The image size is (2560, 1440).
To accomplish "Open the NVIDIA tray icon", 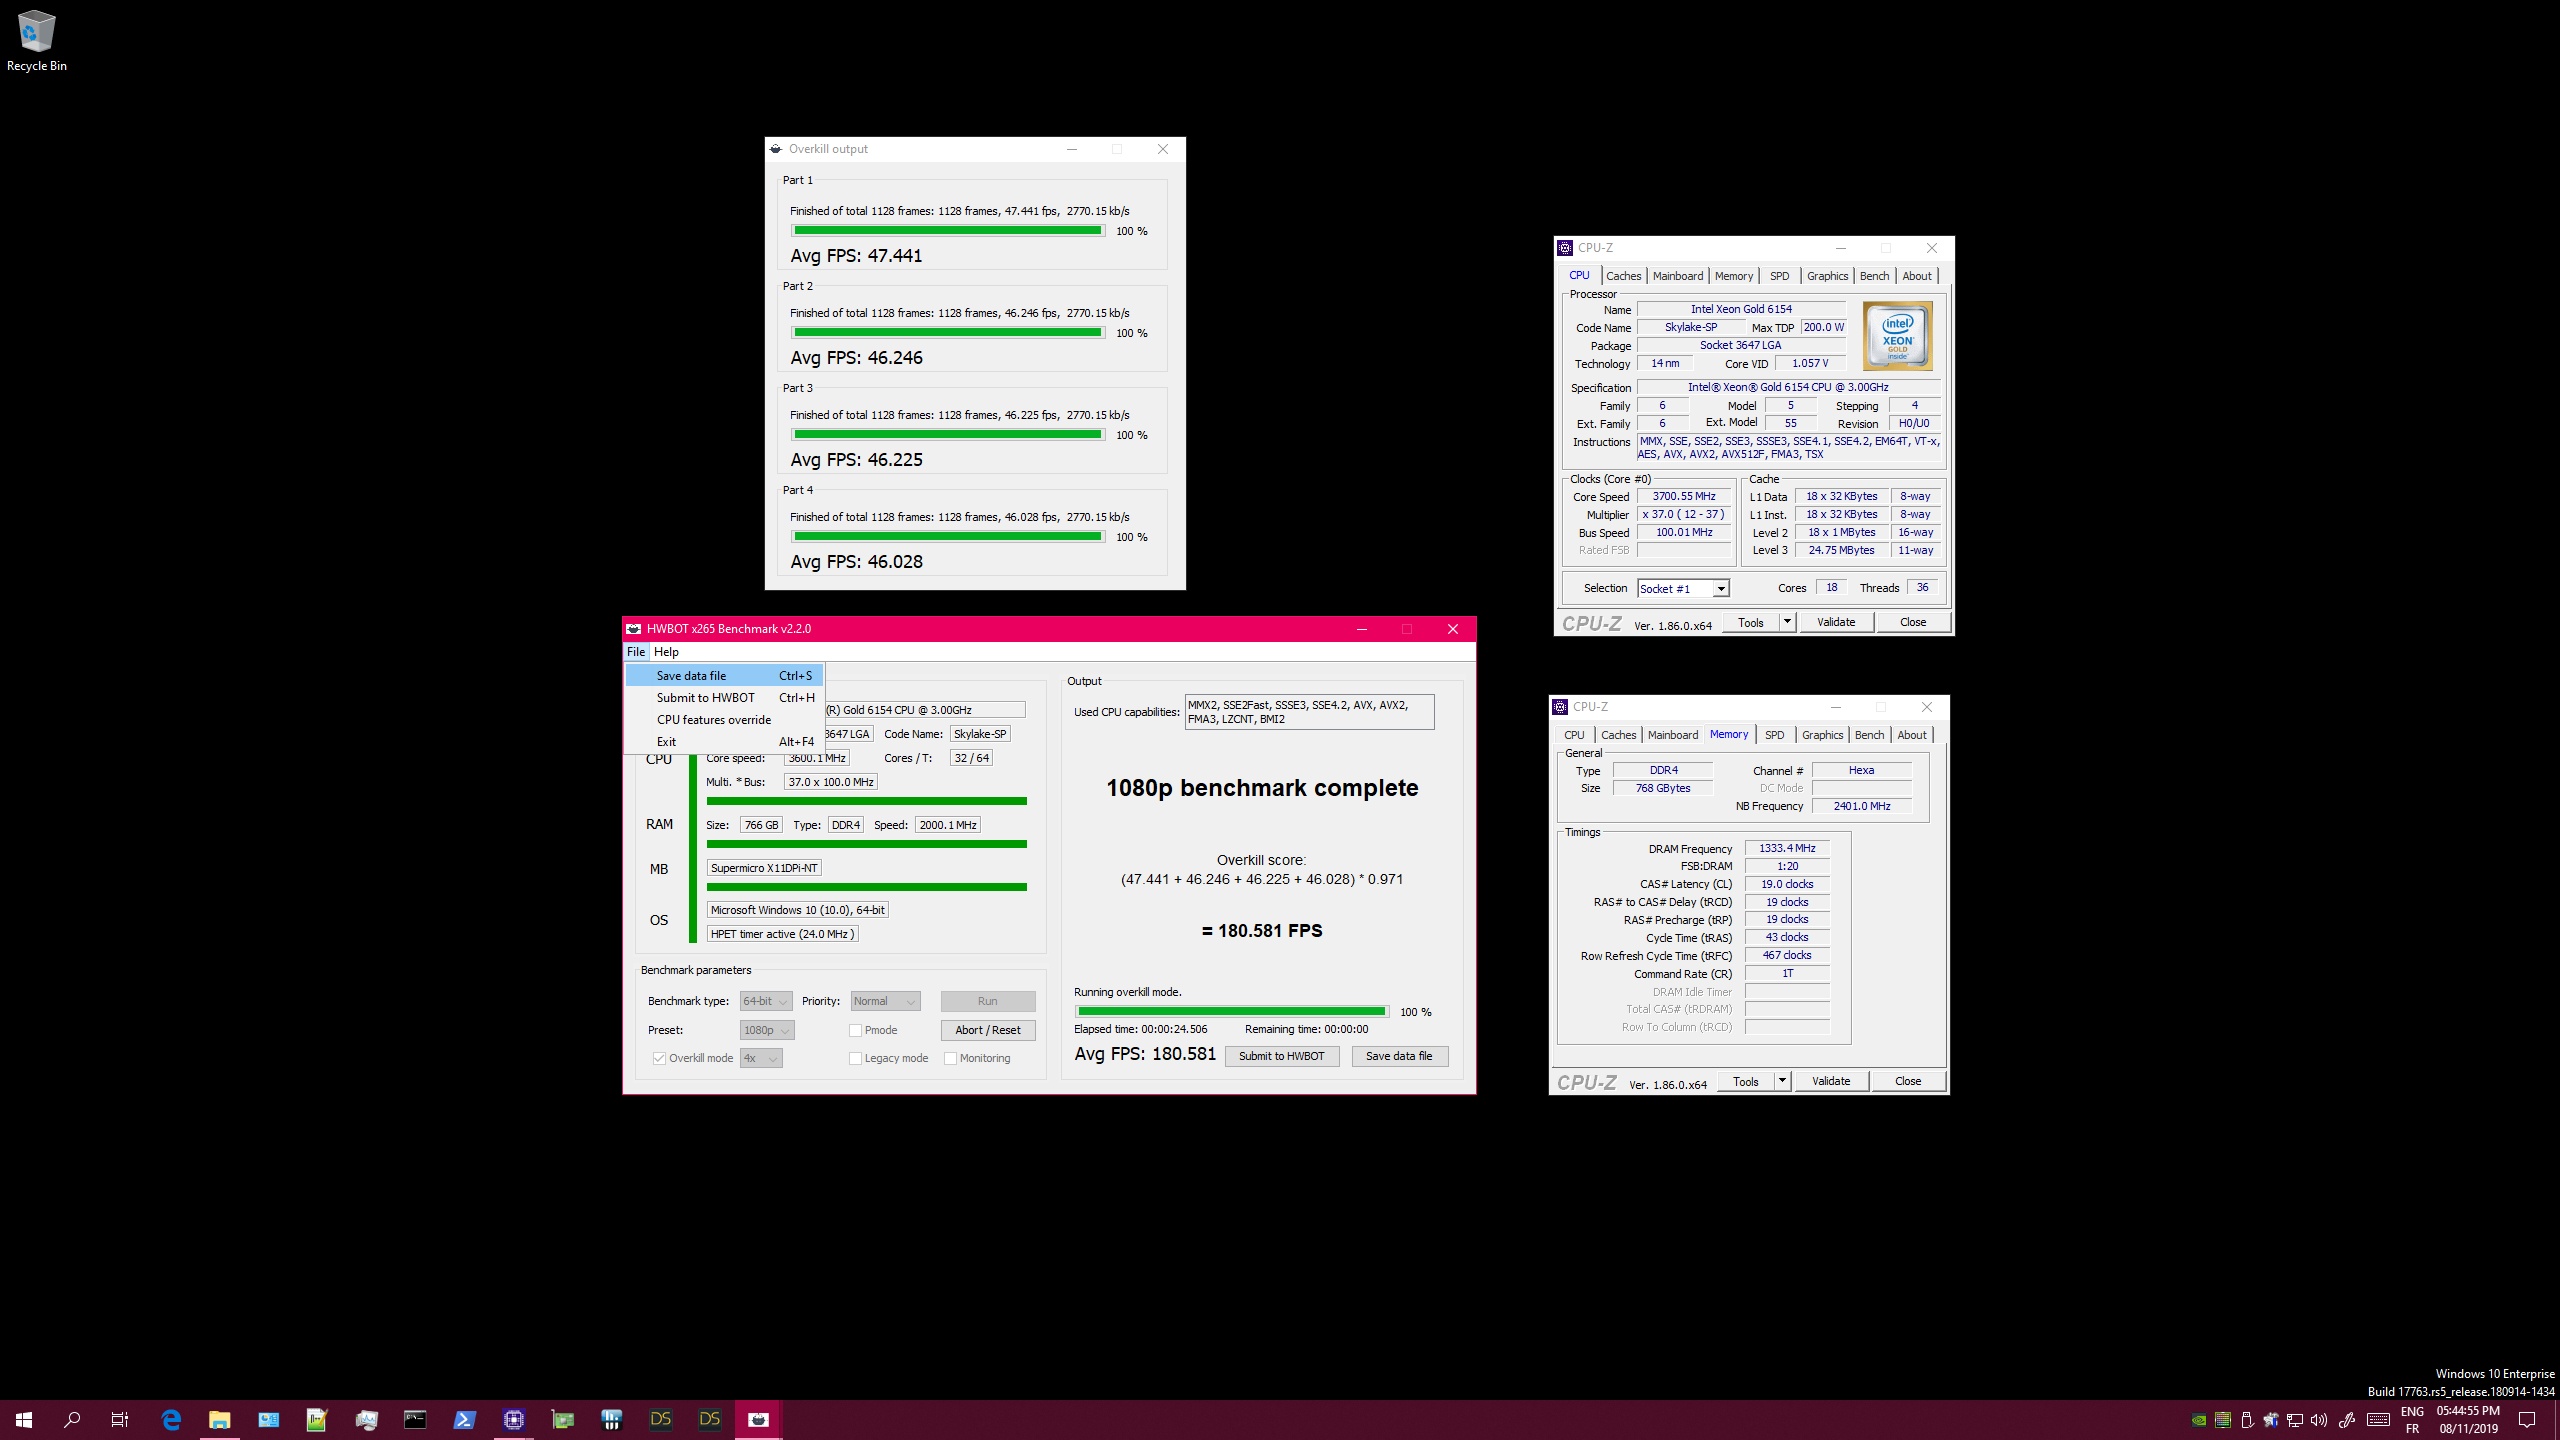I will 2199,1420.
